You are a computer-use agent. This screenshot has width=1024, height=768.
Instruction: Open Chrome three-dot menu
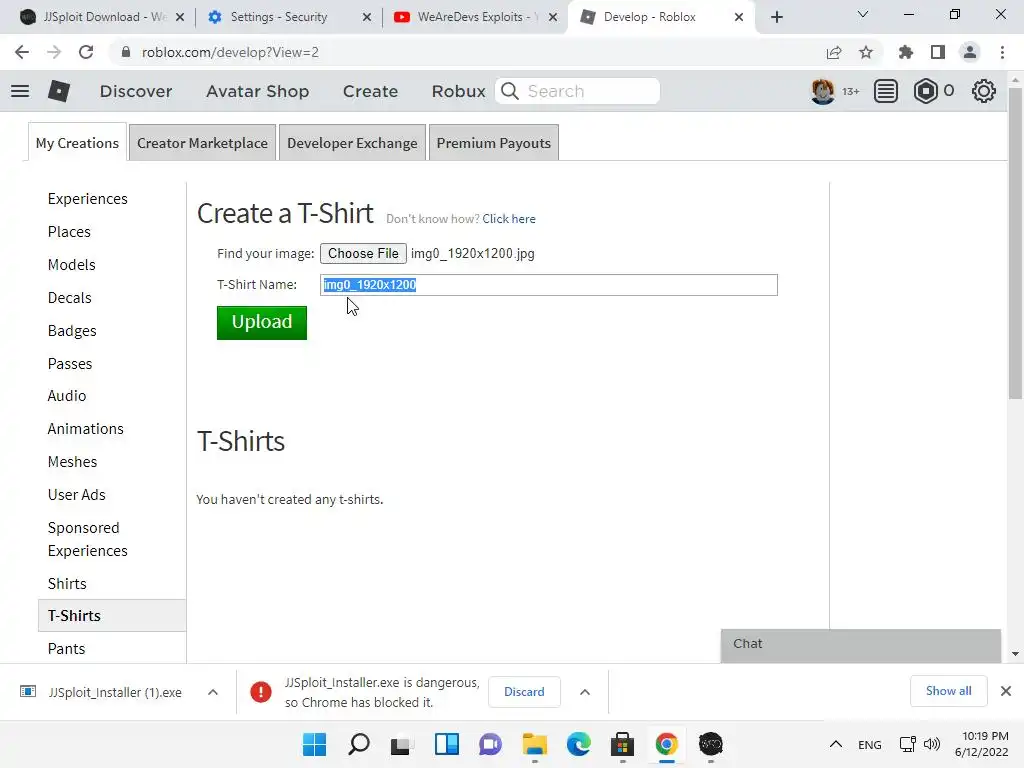1002,52
